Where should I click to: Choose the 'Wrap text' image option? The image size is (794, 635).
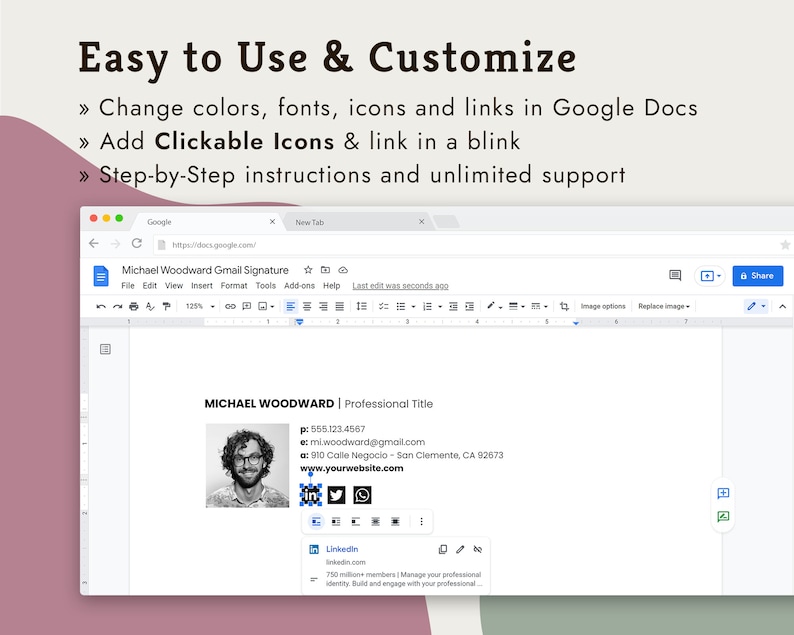tap(336, 521)
